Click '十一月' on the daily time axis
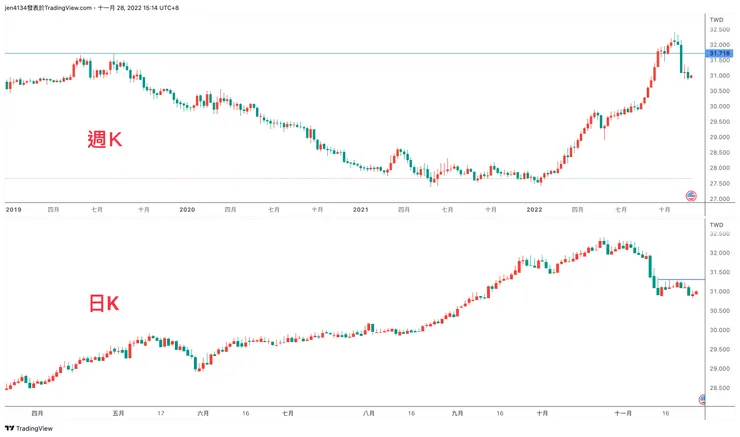This screenshot has width=740, height=437. pyautogui.click(x=623, y=413)
